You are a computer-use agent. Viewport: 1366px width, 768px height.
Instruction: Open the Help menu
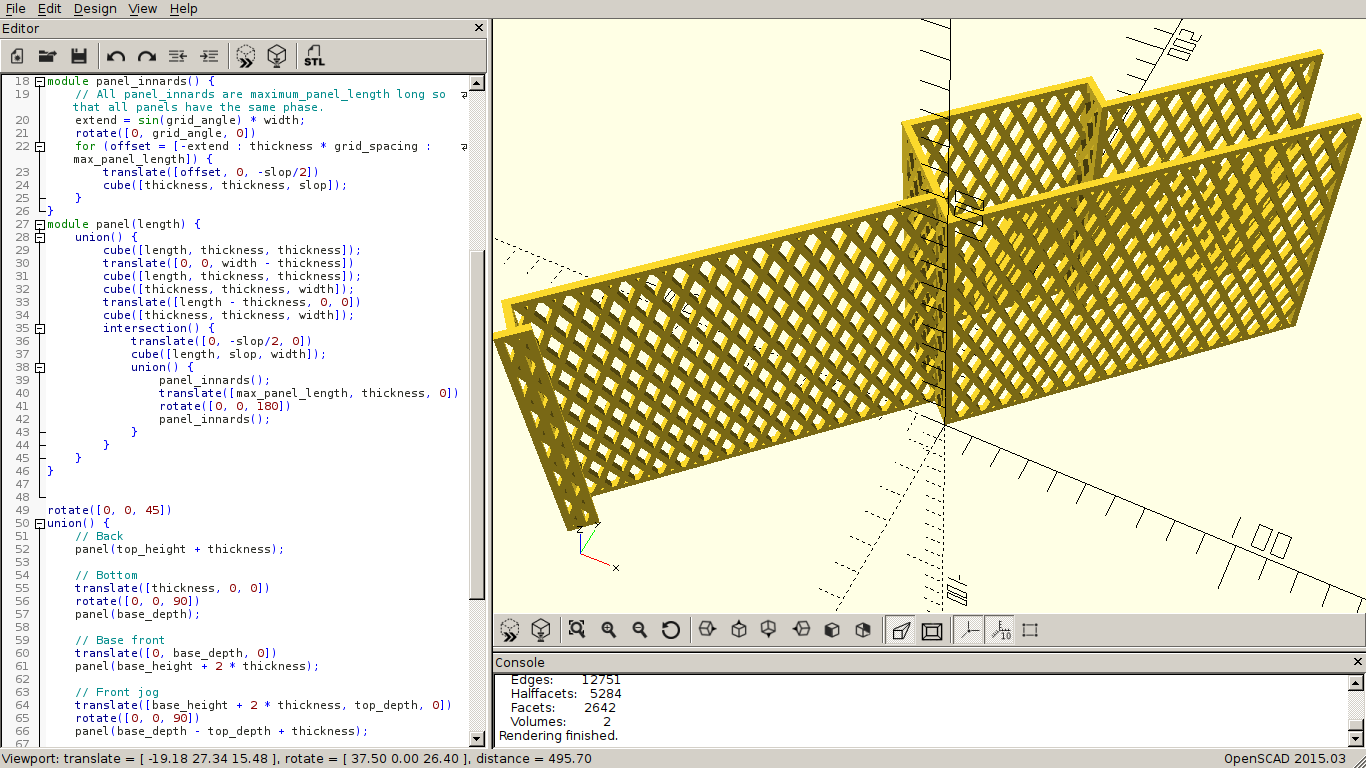tap(183, 8)
